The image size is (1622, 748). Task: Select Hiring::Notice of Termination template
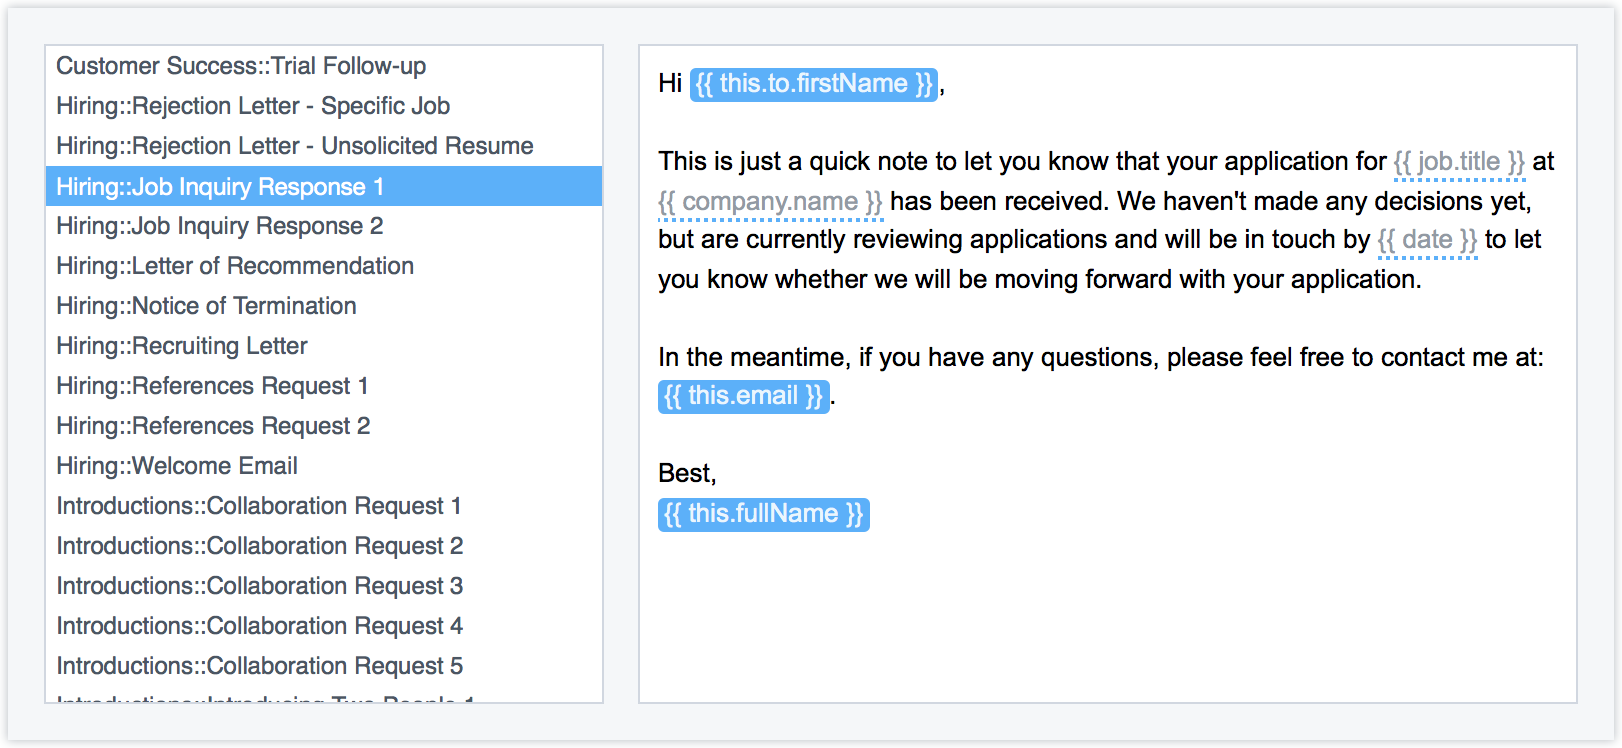tap(206, 306)
